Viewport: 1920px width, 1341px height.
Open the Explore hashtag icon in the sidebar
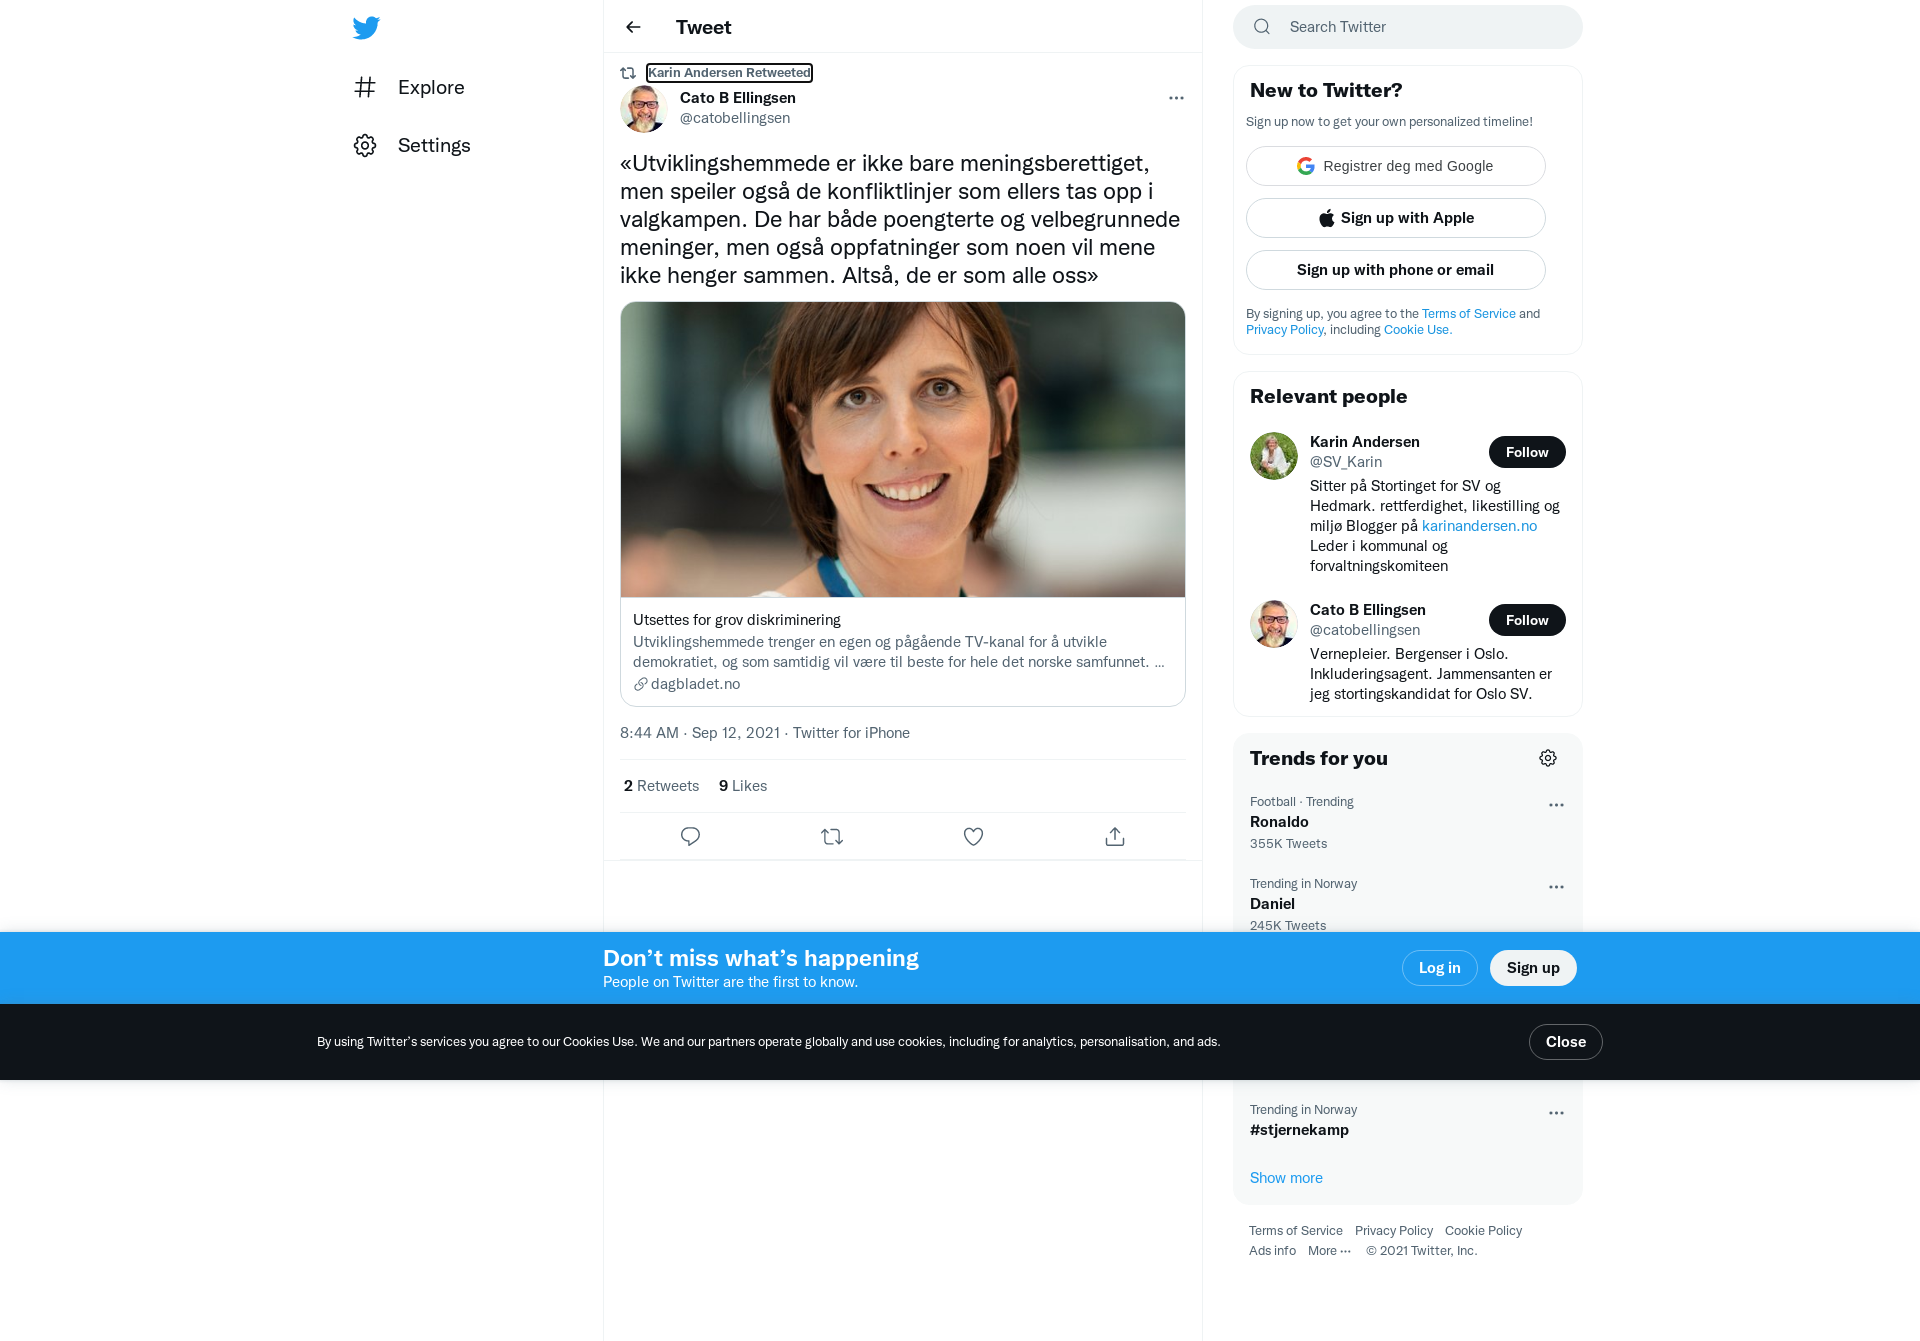[365, 87]
